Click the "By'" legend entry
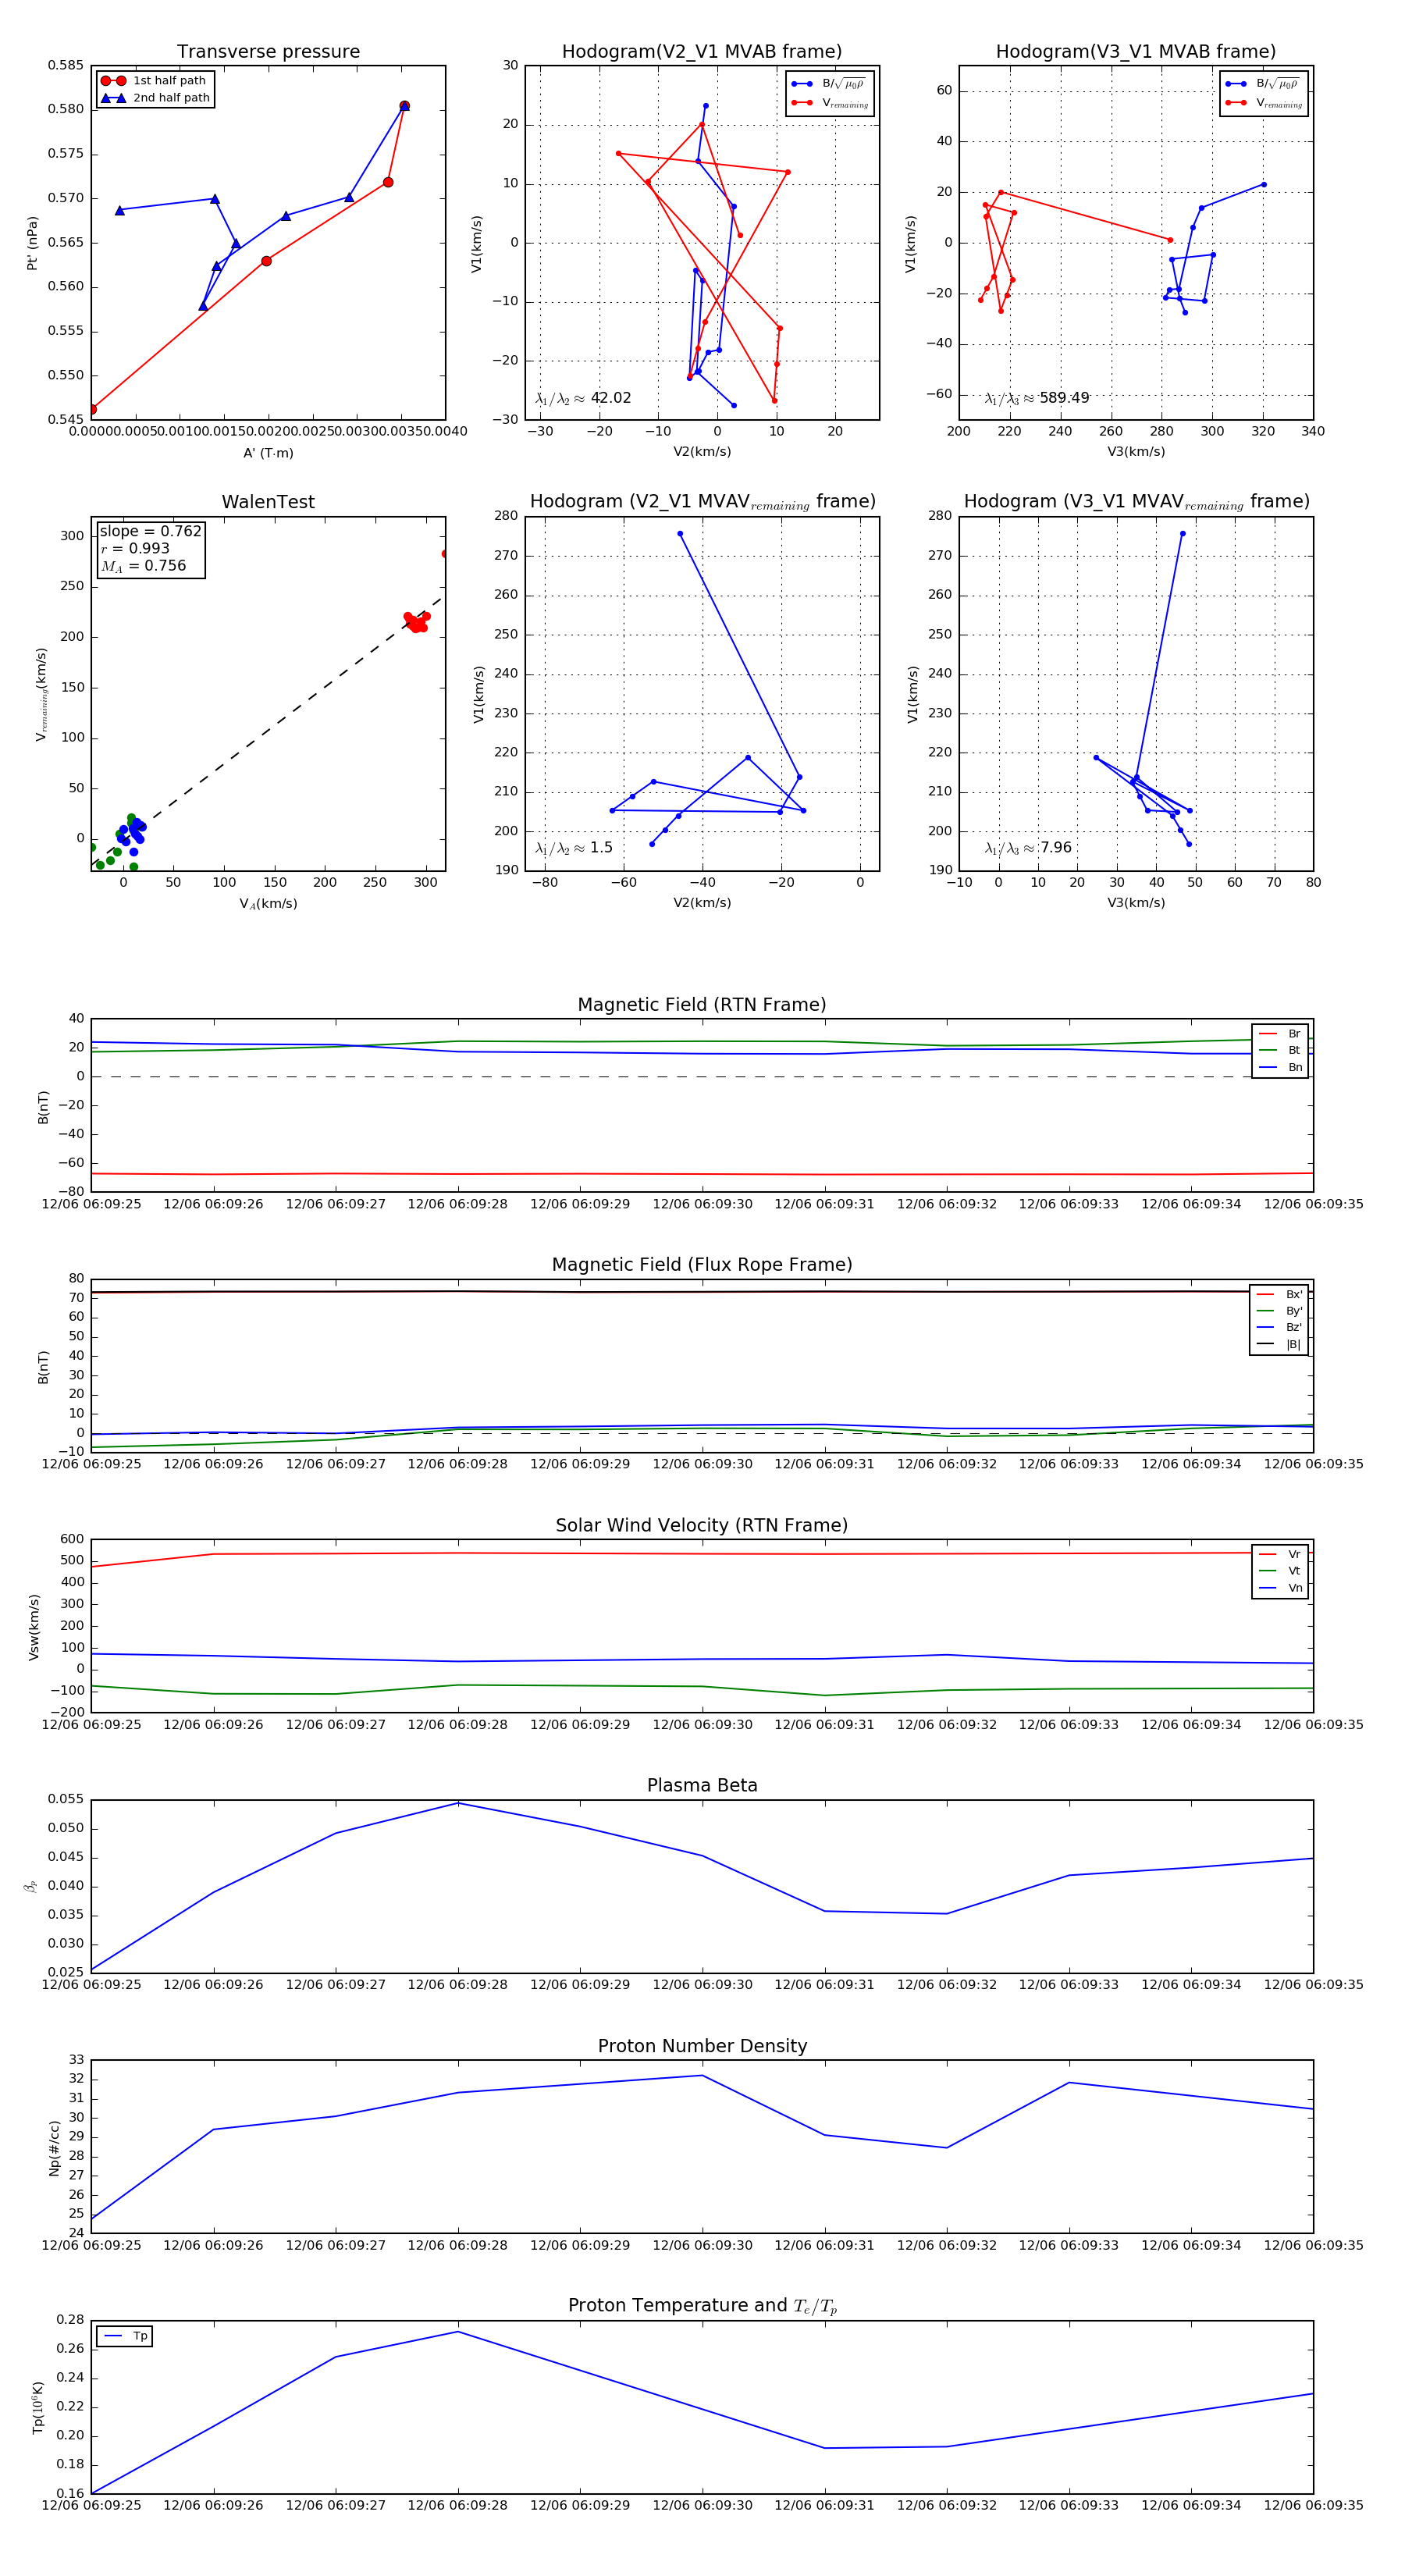 1279,1311
